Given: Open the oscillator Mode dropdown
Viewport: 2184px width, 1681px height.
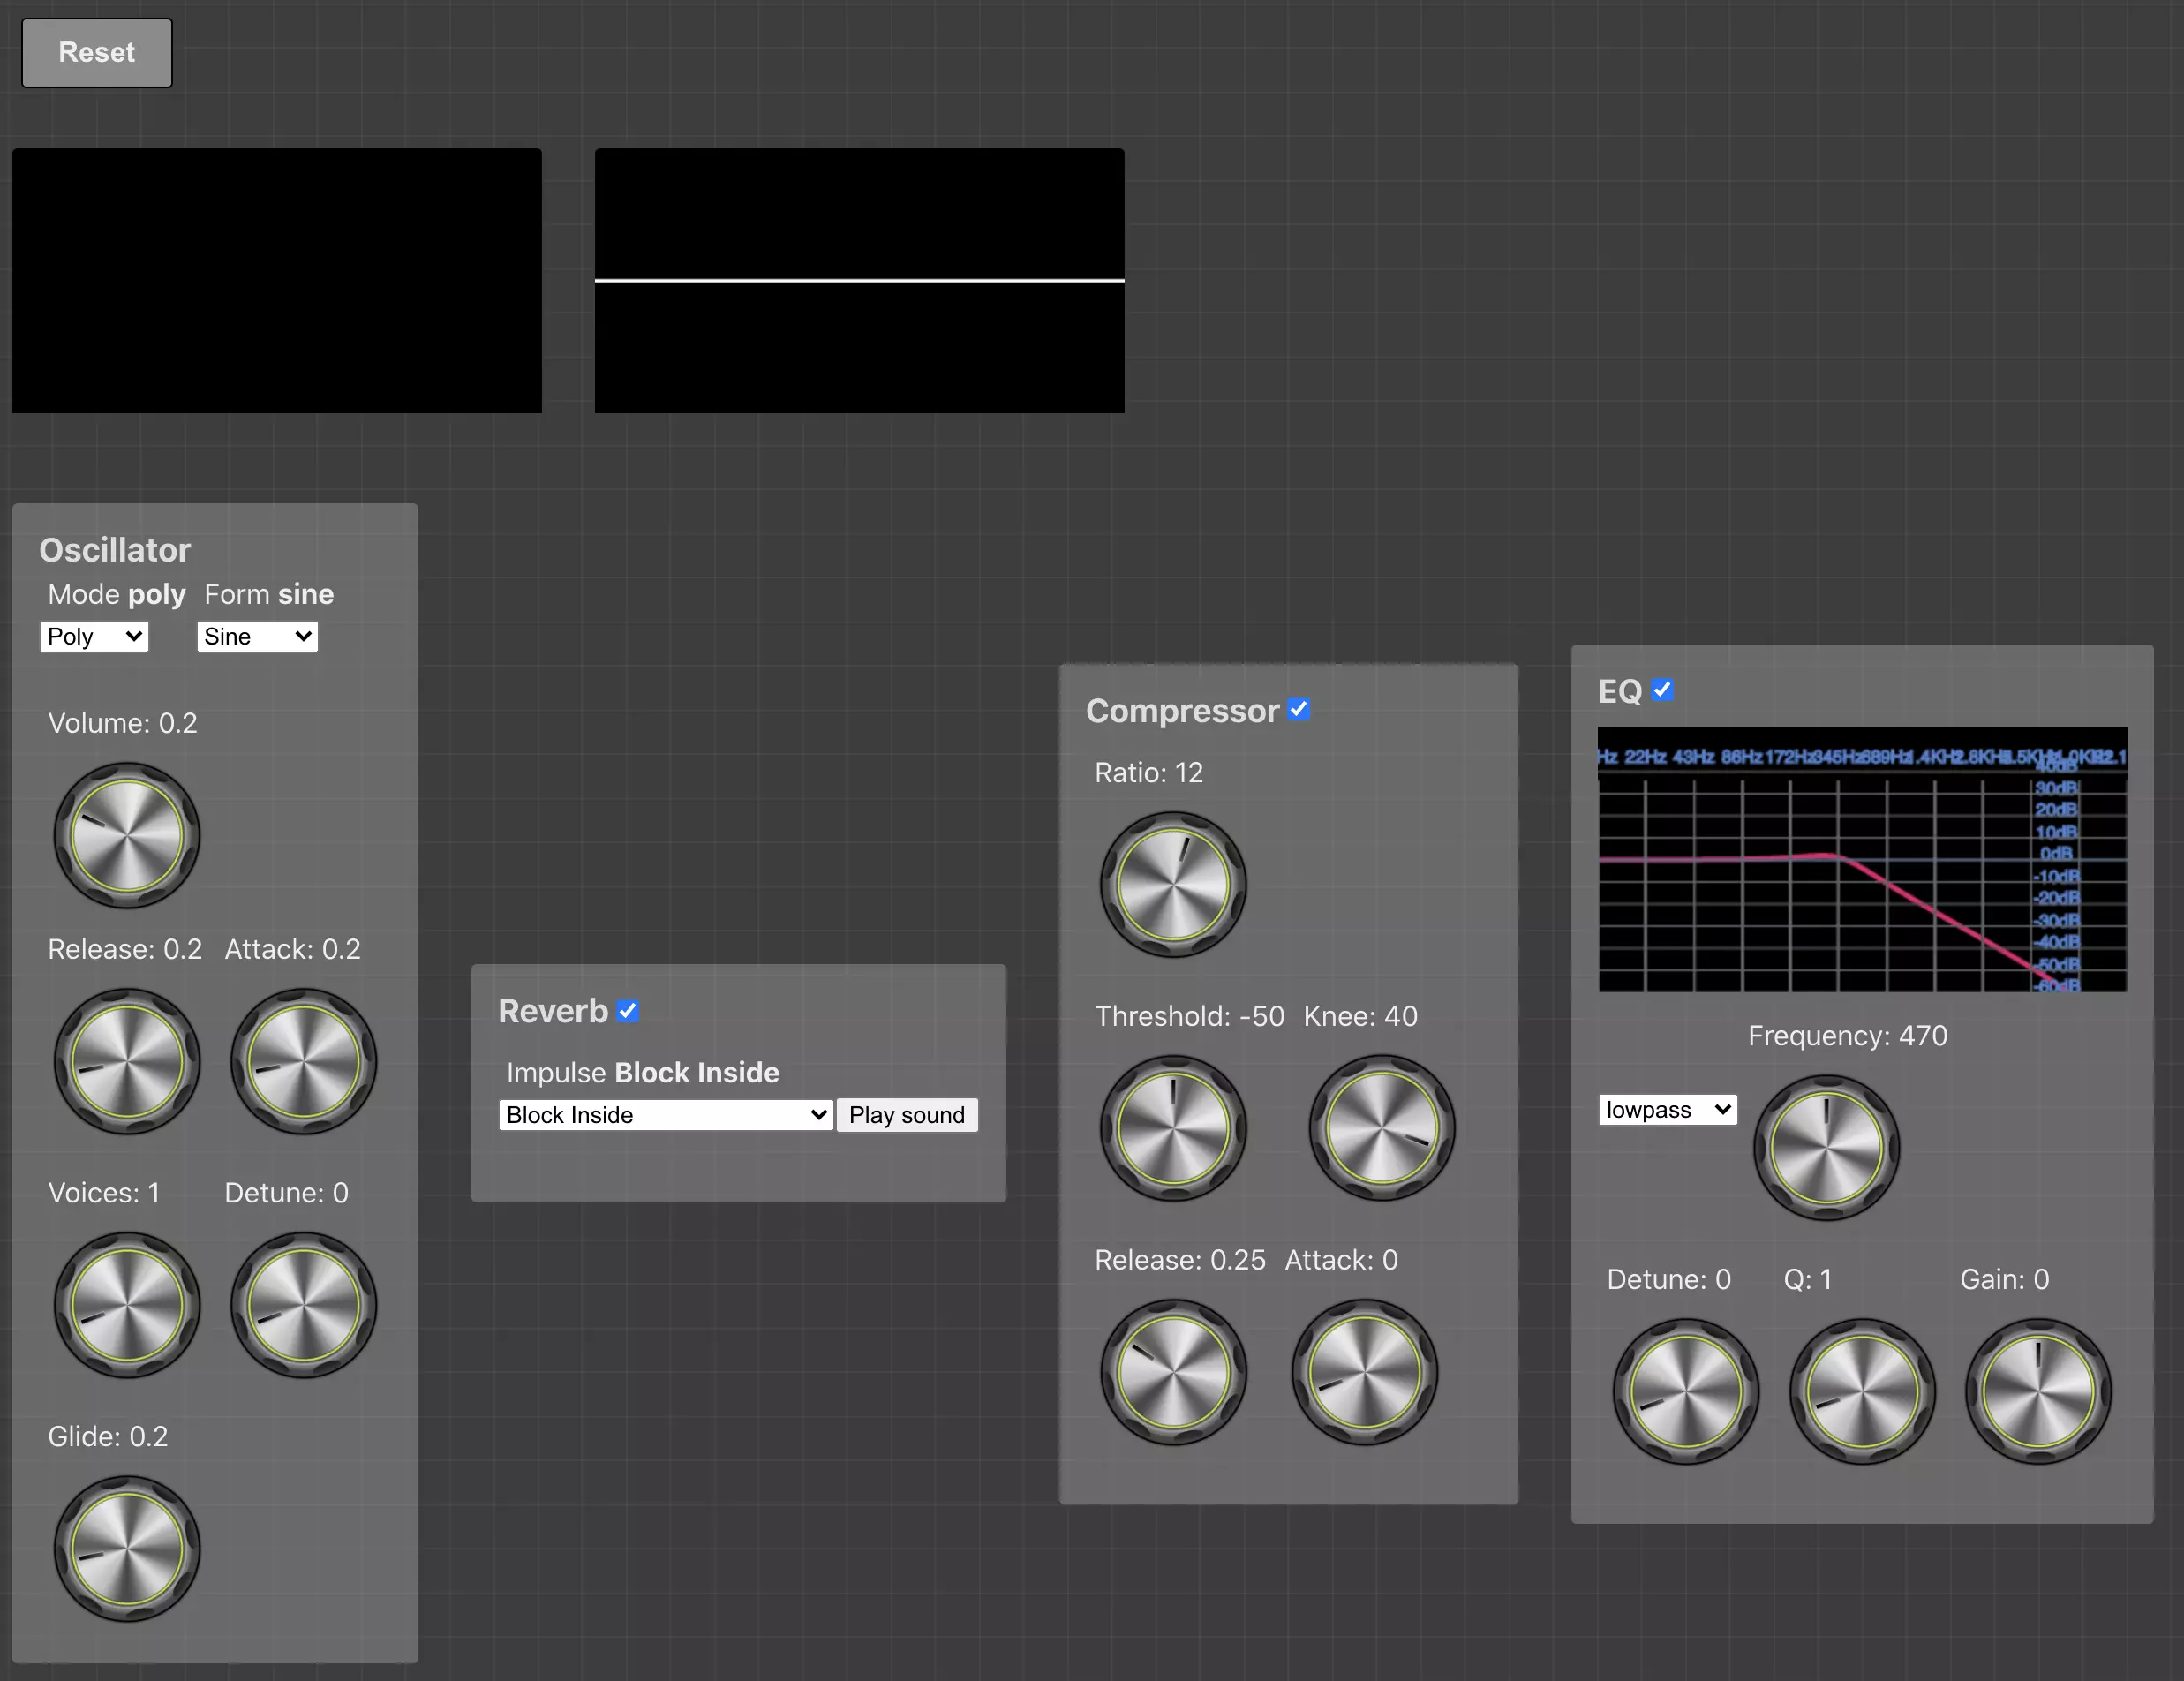Looking at the screenshot, I should point(94,636).
